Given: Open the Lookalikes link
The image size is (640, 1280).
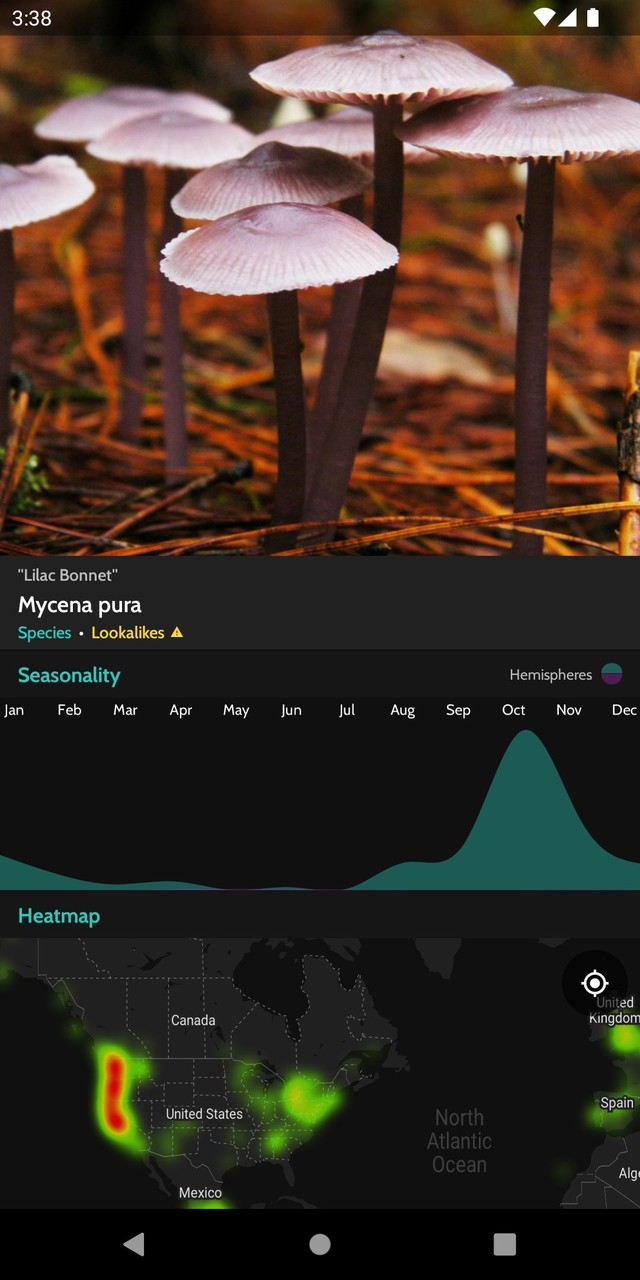Looking at the screenshot, I should click(x=128, y=633).
